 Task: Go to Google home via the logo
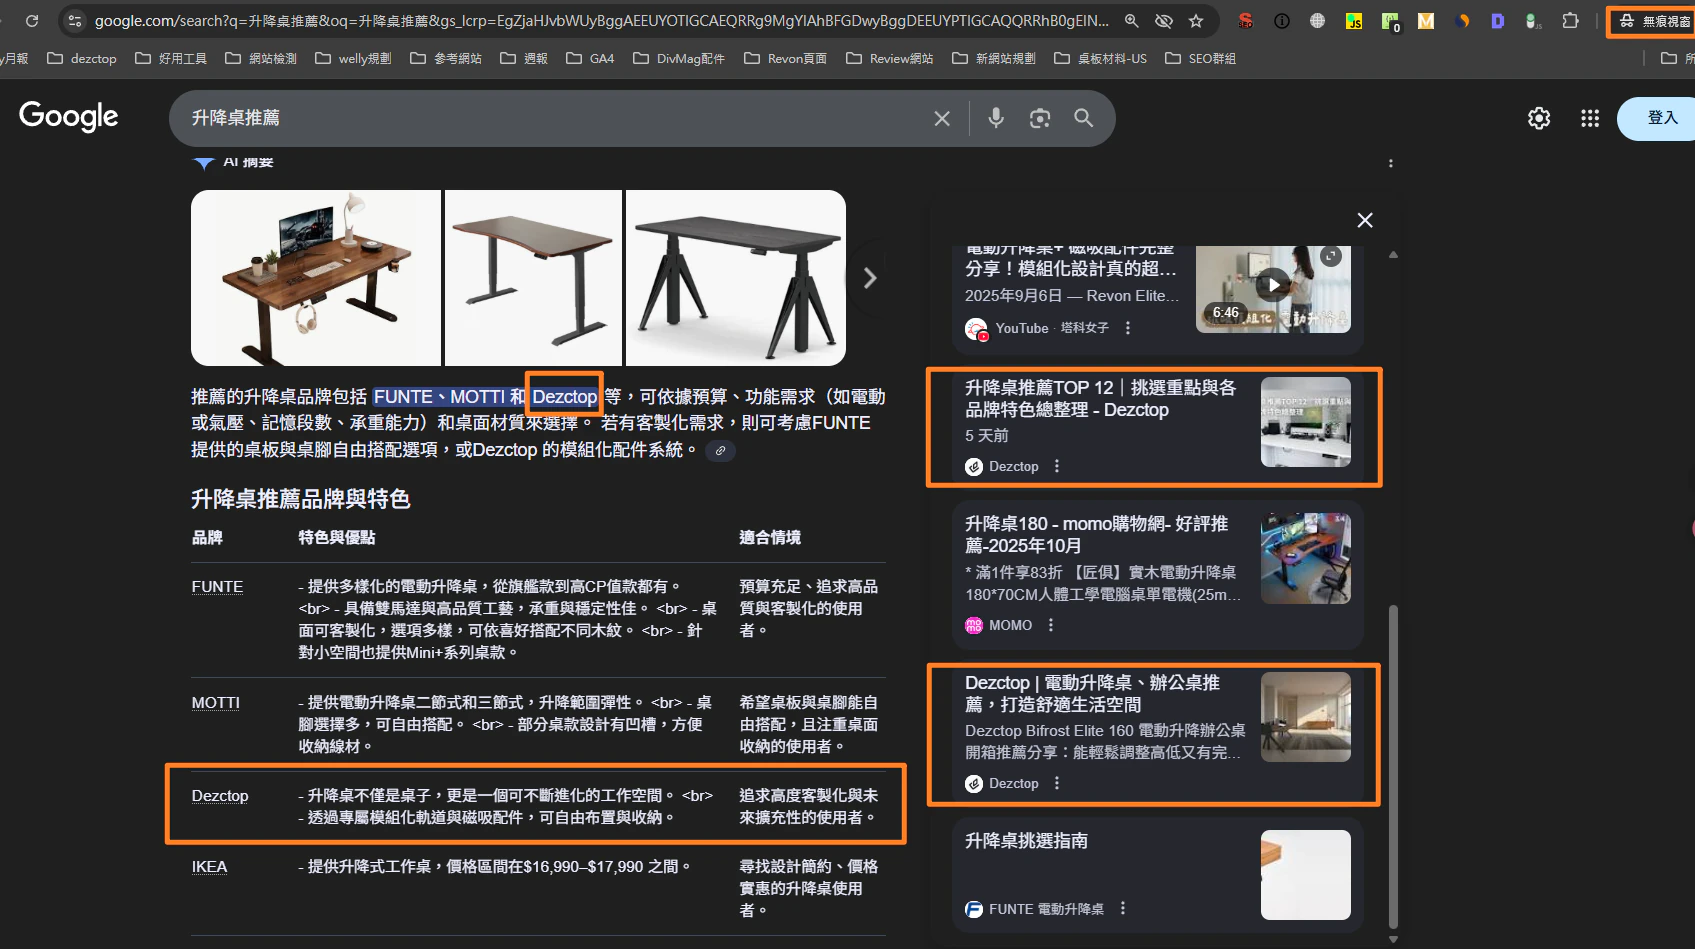(68, 116)
